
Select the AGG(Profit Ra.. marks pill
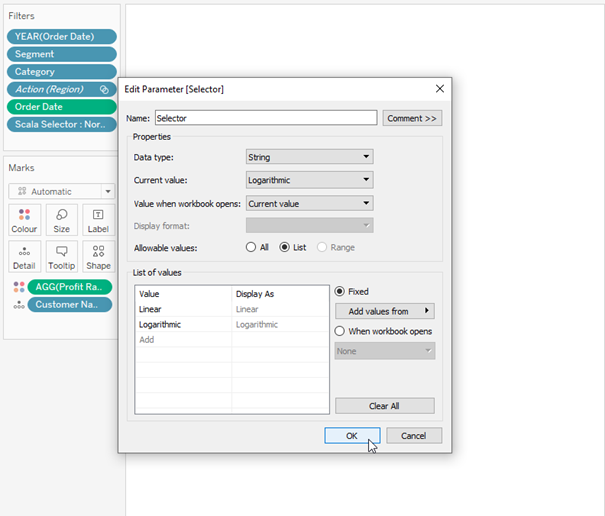[x=70, y=287]
